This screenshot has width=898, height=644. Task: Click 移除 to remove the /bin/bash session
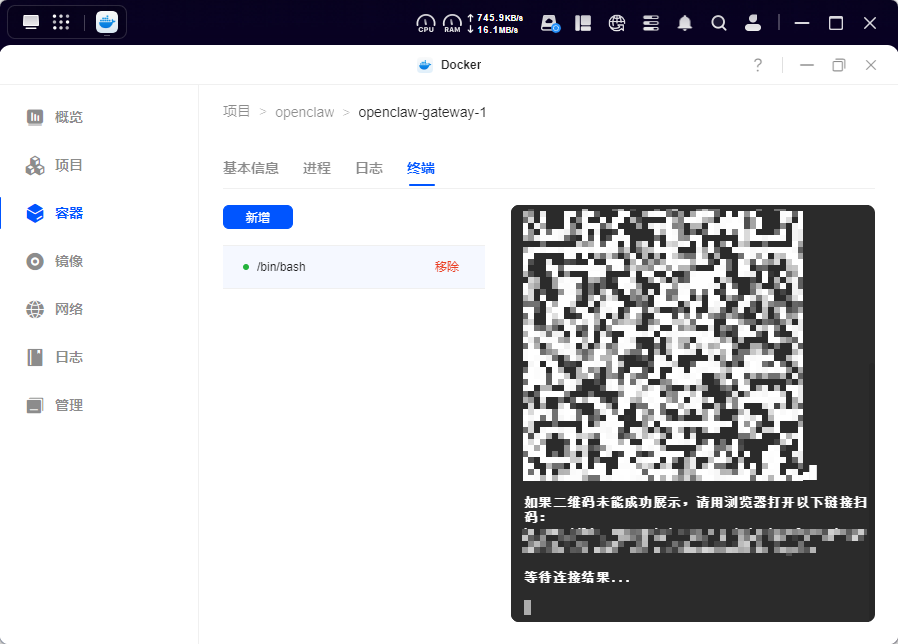[x=446, y=266]
